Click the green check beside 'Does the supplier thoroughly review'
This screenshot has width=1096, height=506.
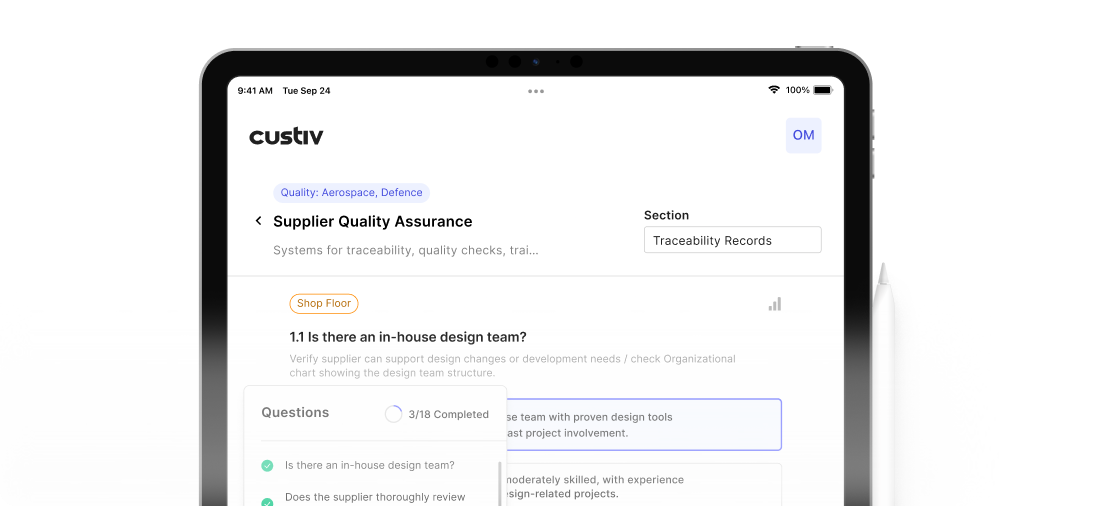pyautogui.click(x=267, y=502)
